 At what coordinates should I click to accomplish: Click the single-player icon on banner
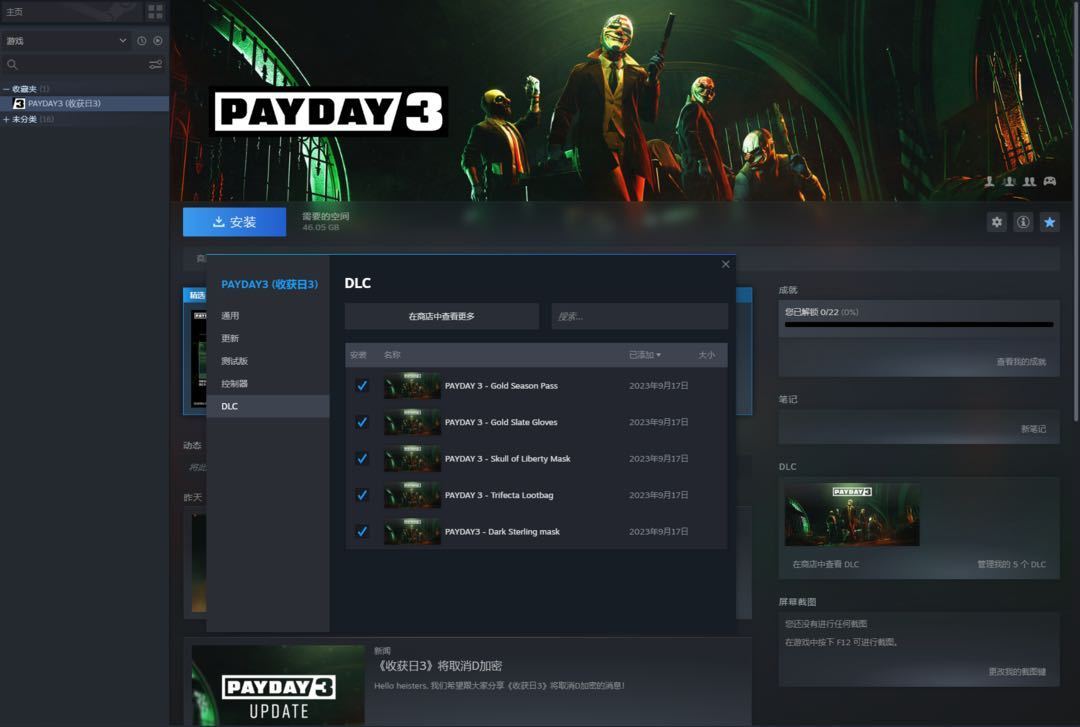989,181
